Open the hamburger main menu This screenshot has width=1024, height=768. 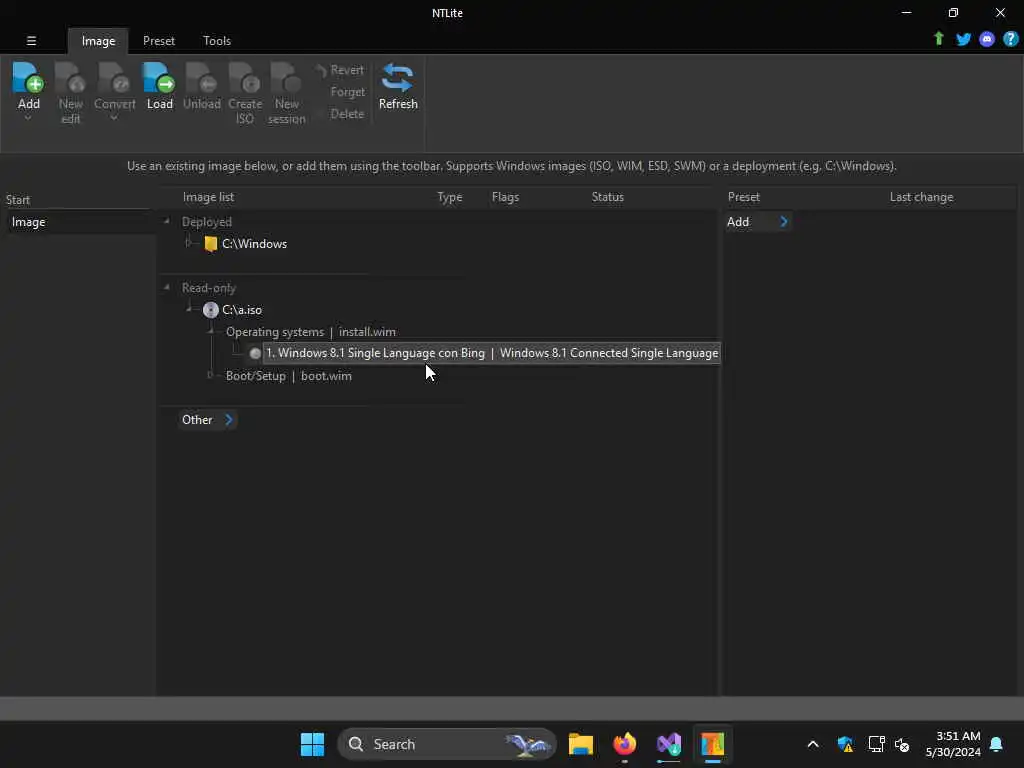(31, 40)
